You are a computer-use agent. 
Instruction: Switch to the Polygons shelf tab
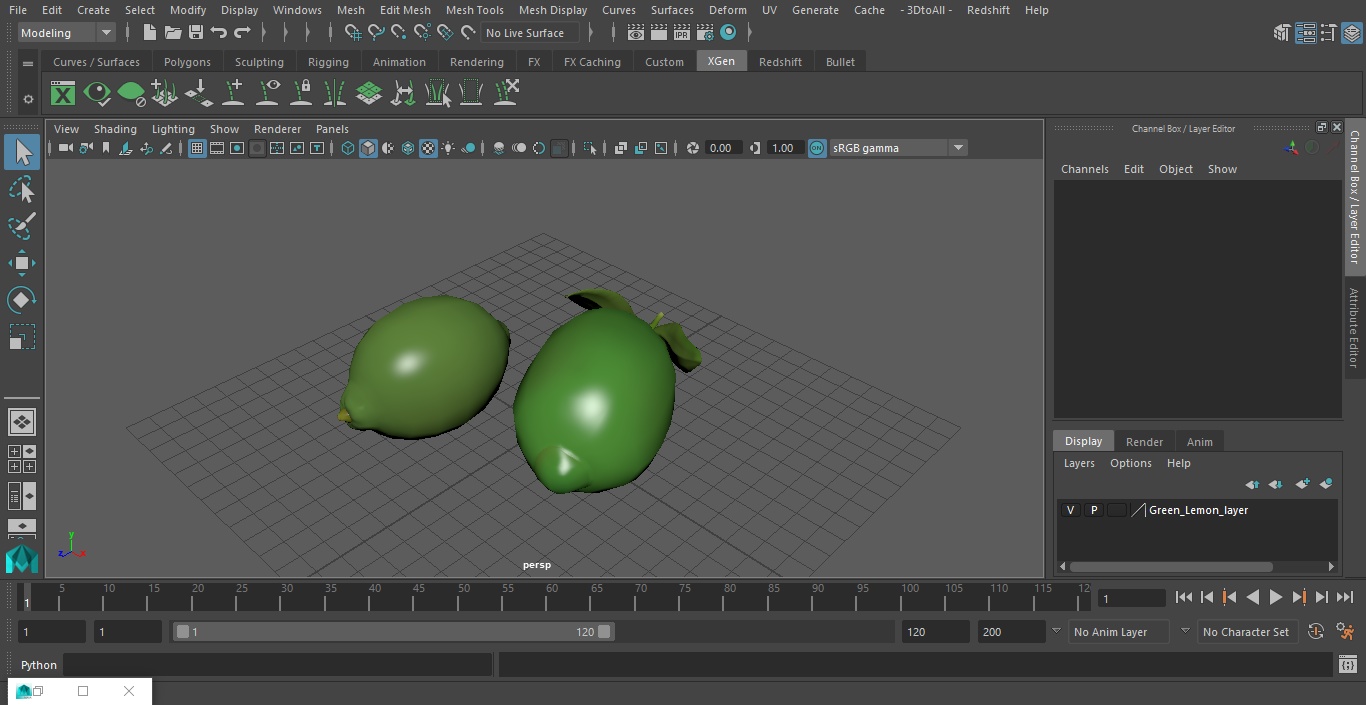tap(187, 62)
